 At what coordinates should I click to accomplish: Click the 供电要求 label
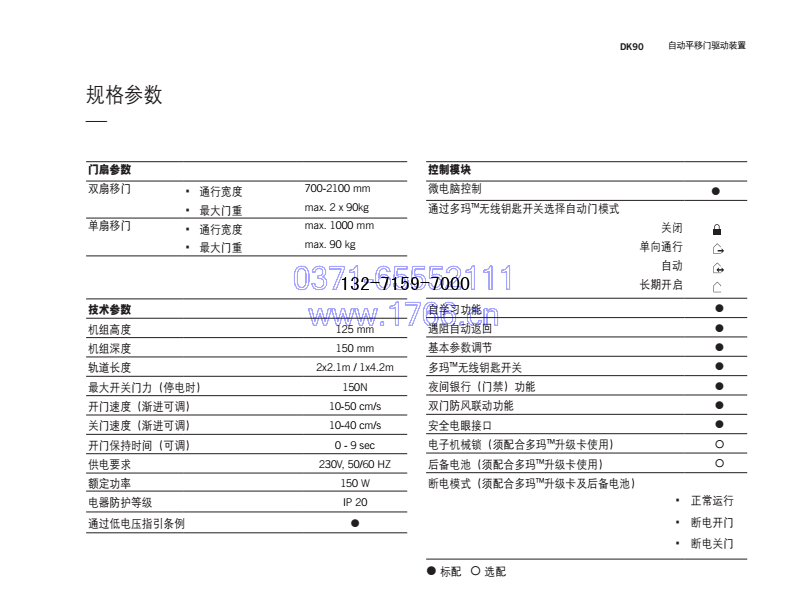click(x=109, y=464)
